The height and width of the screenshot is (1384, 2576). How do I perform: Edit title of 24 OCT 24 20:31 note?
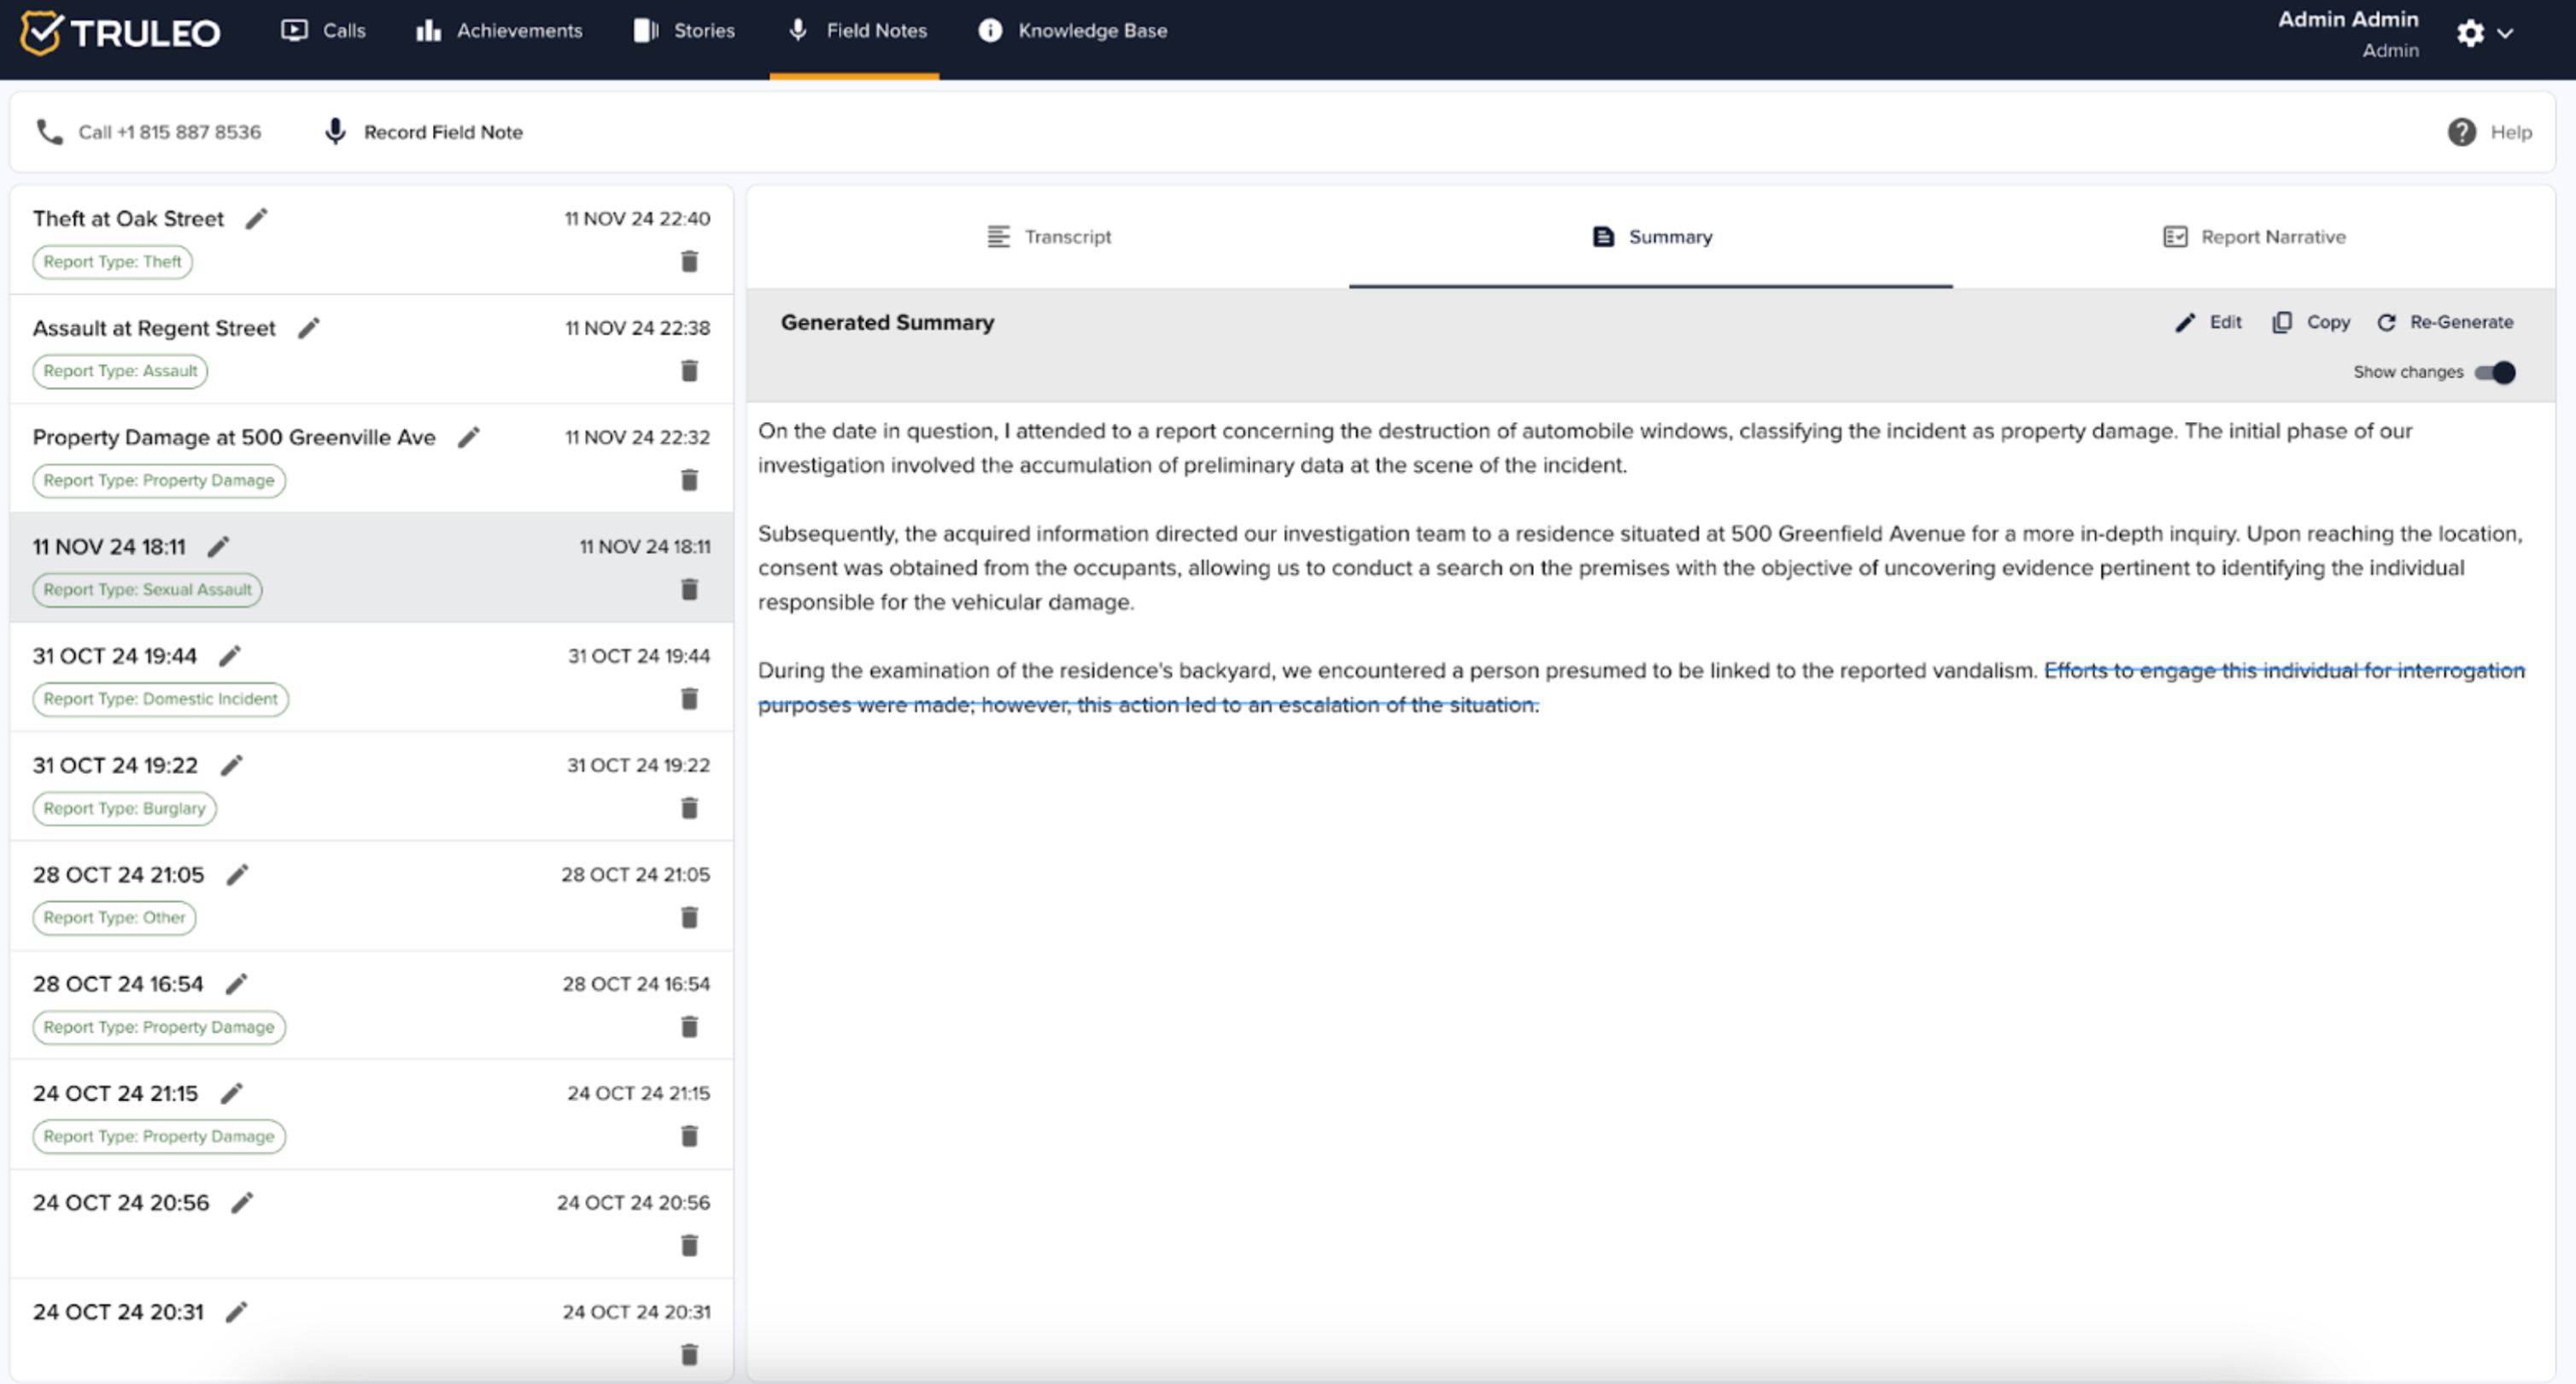236,1312
